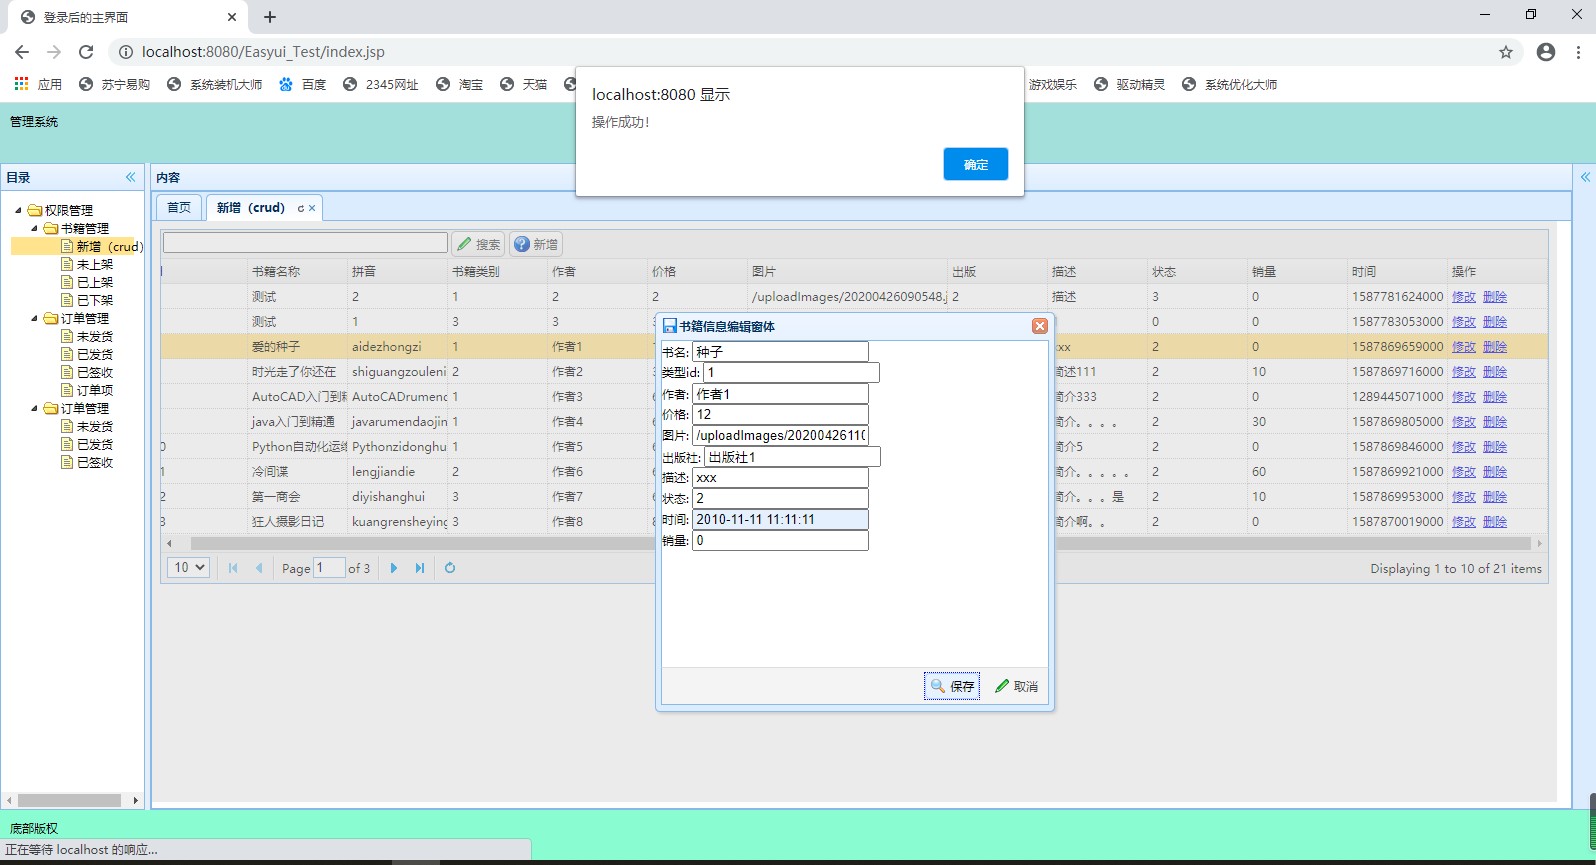1596x865 pixels.
Task: Collapse the first 订单管理 tree node
Action: click(x=34, y=318)
